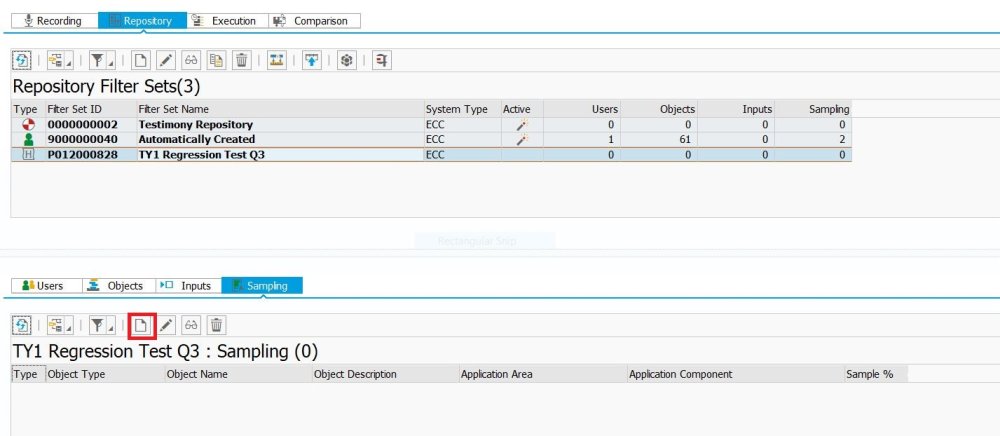
Task: Go to the Comparison tab
Action: [x=314, y=20]
